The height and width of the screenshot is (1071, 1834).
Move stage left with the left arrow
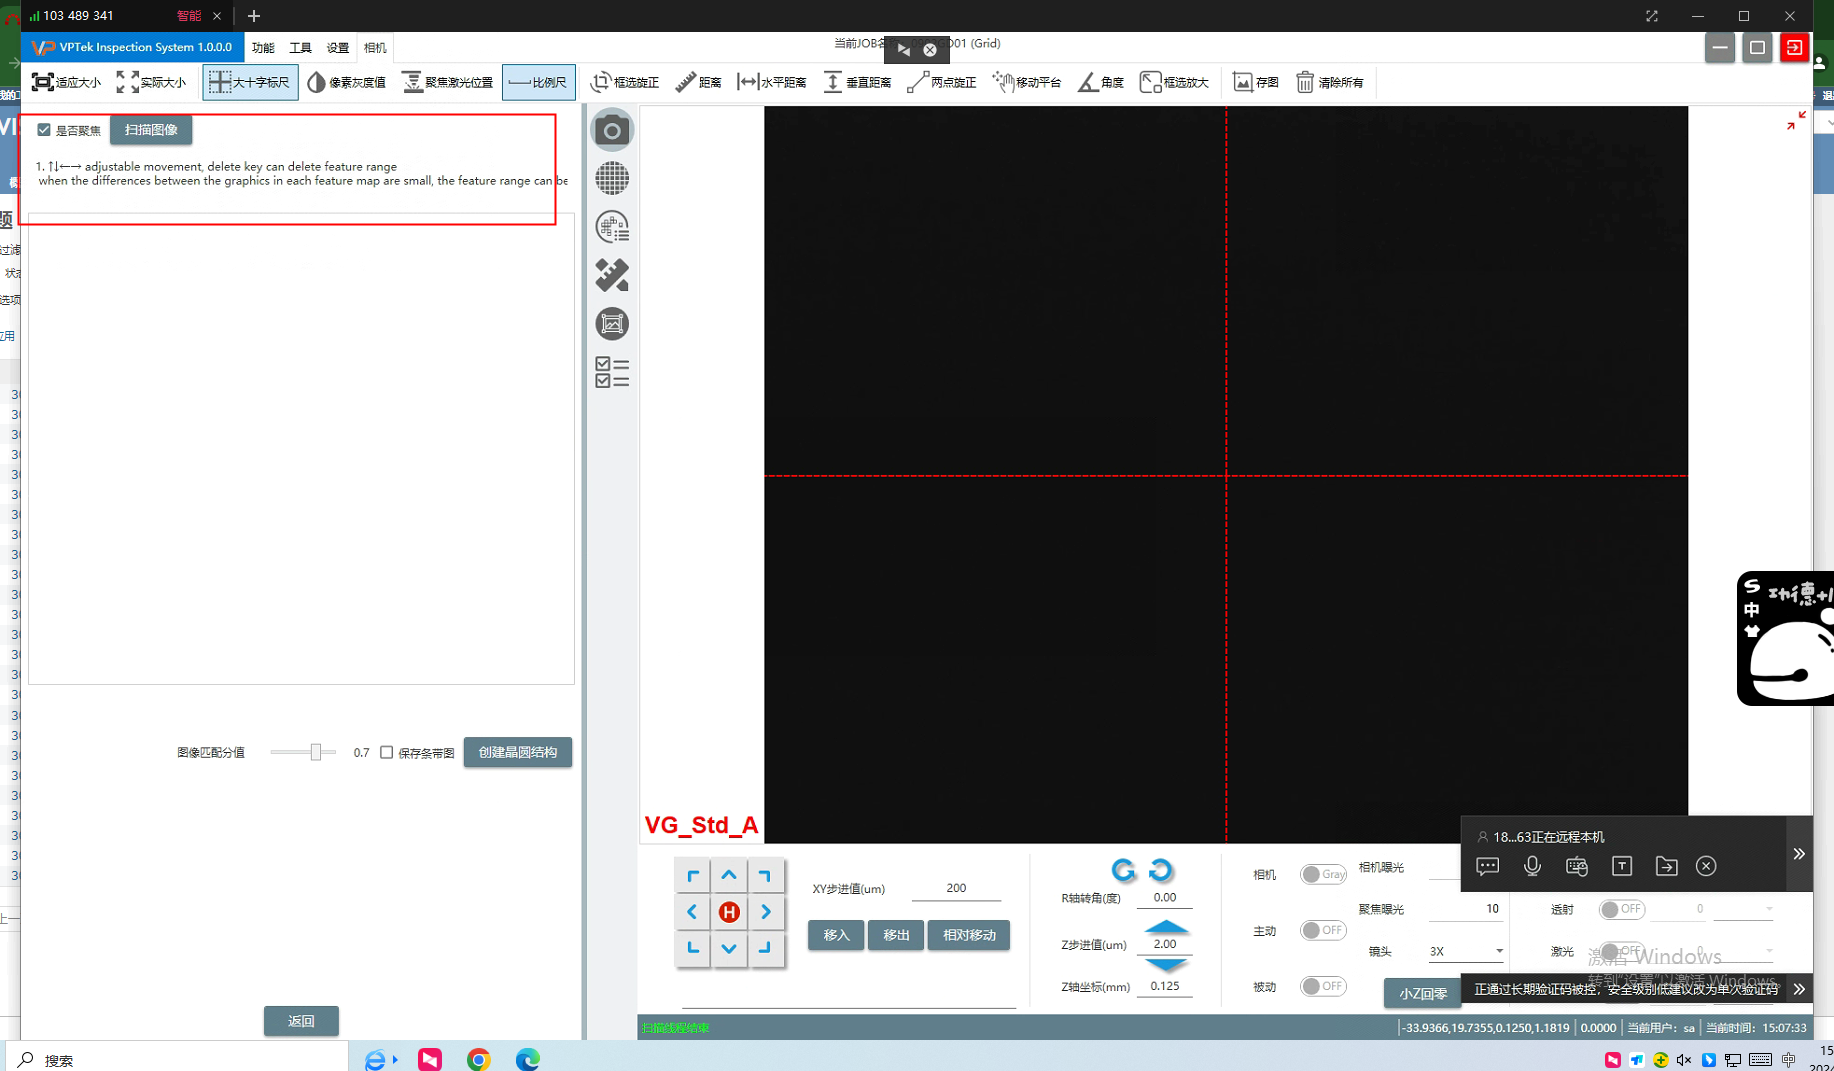click(x=692, y=912)
